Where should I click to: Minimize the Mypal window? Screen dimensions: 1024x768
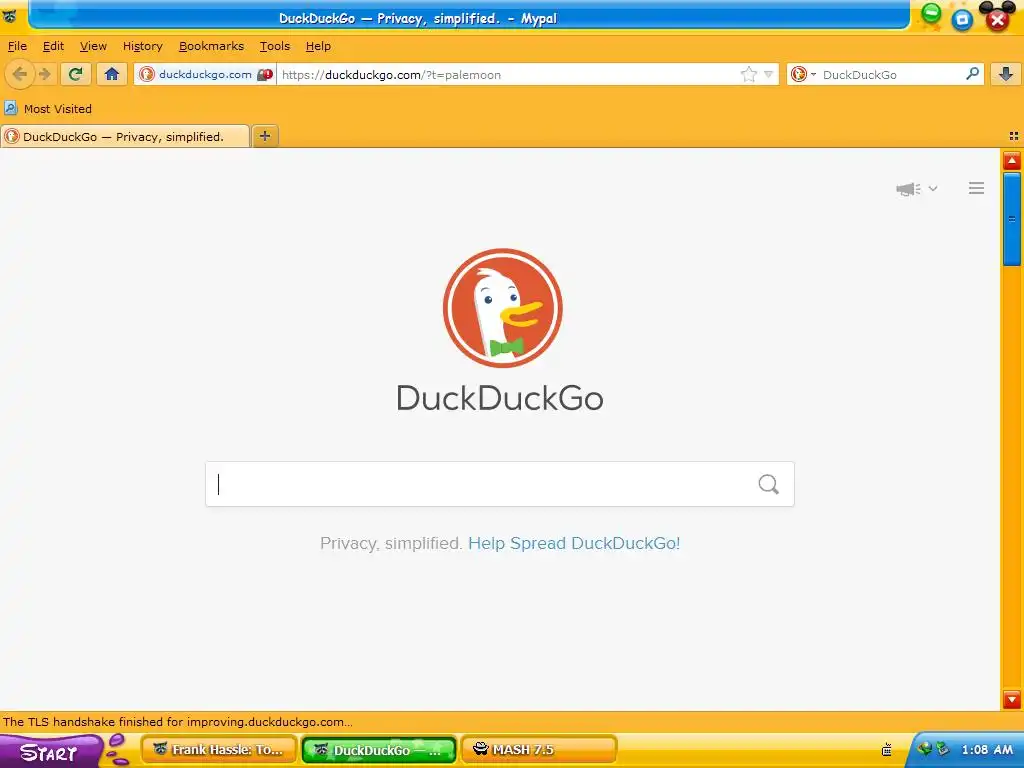coord(931,14)
